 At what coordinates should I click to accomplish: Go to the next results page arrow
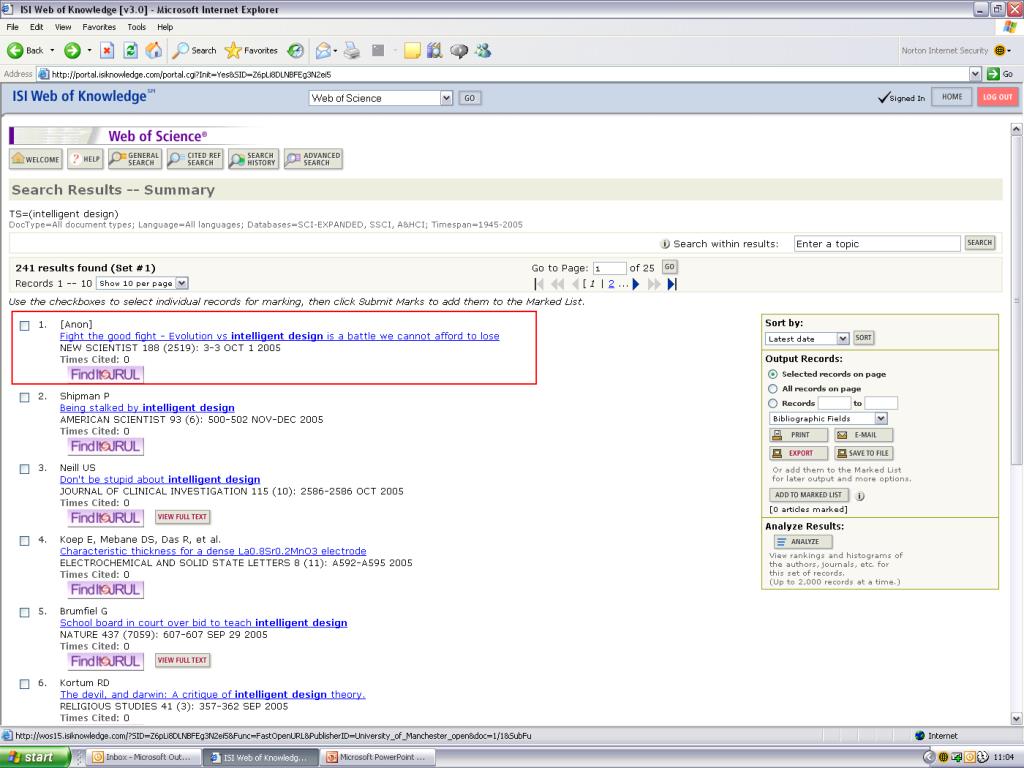635,283
